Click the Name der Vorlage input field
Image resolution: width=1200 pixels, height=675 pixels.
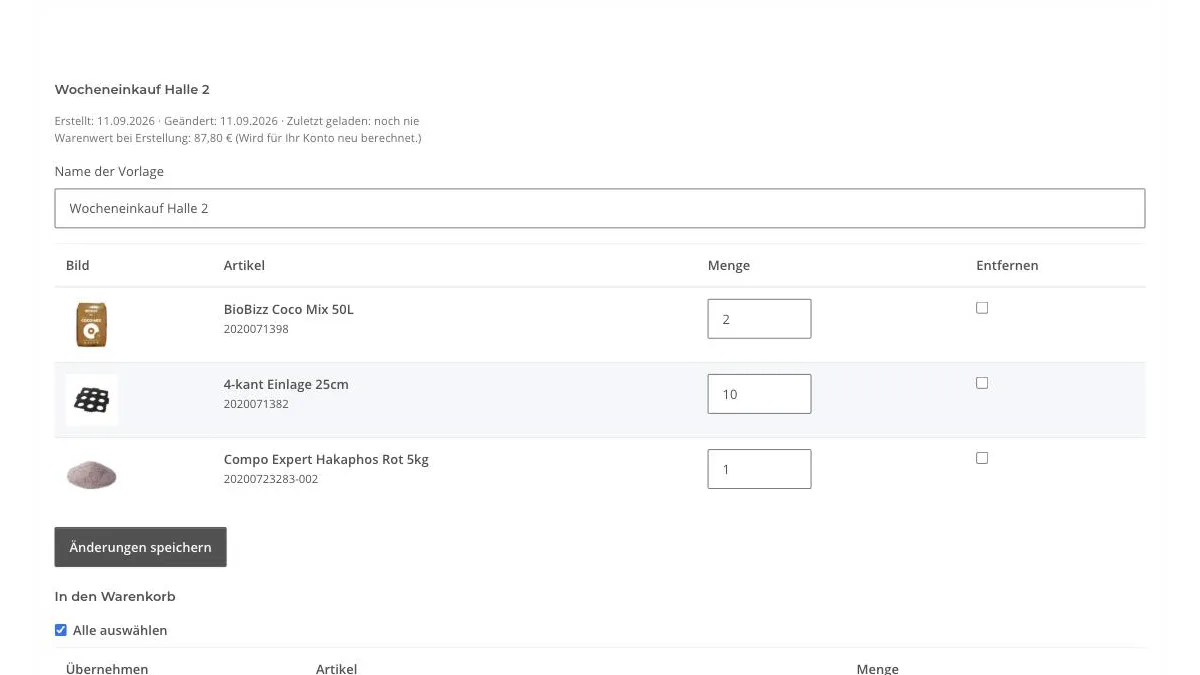(x=600, y=208)
